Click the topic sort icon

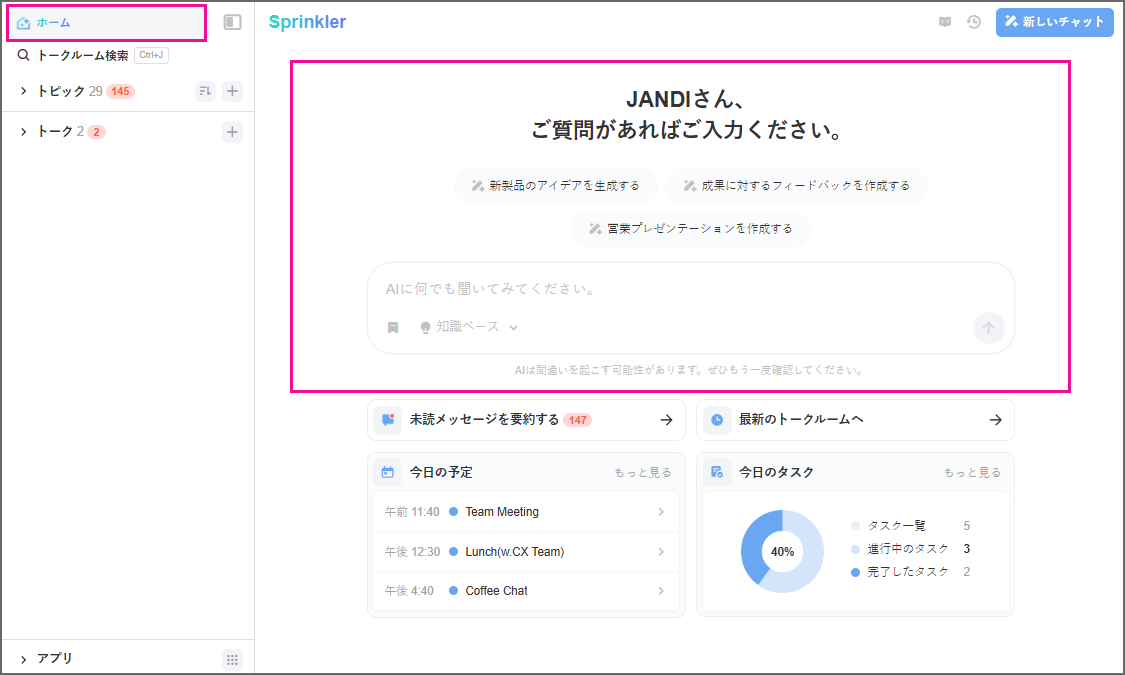point(205,91)
